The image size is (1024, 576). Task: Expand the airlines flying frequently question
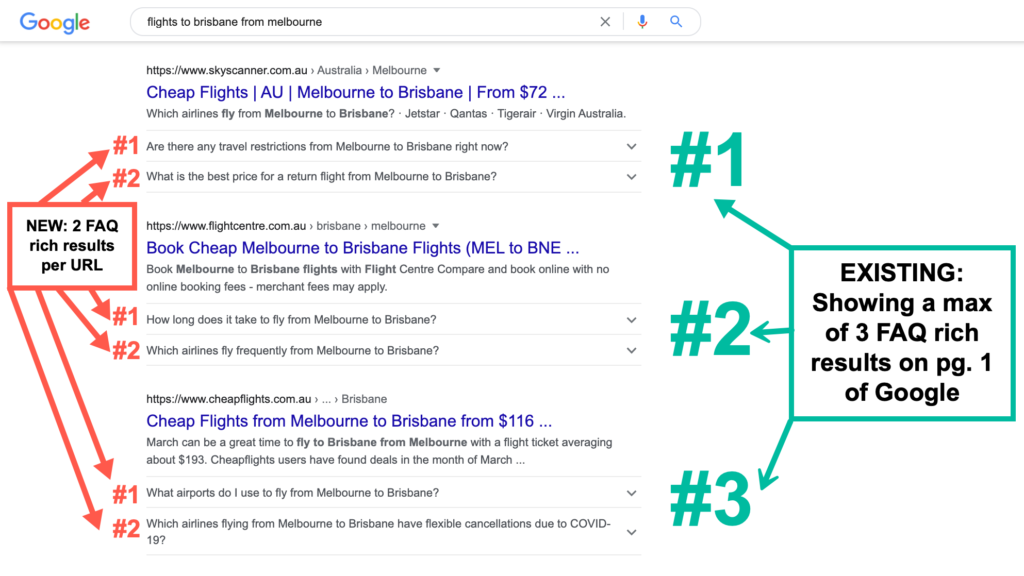click(x=630, y=350)
